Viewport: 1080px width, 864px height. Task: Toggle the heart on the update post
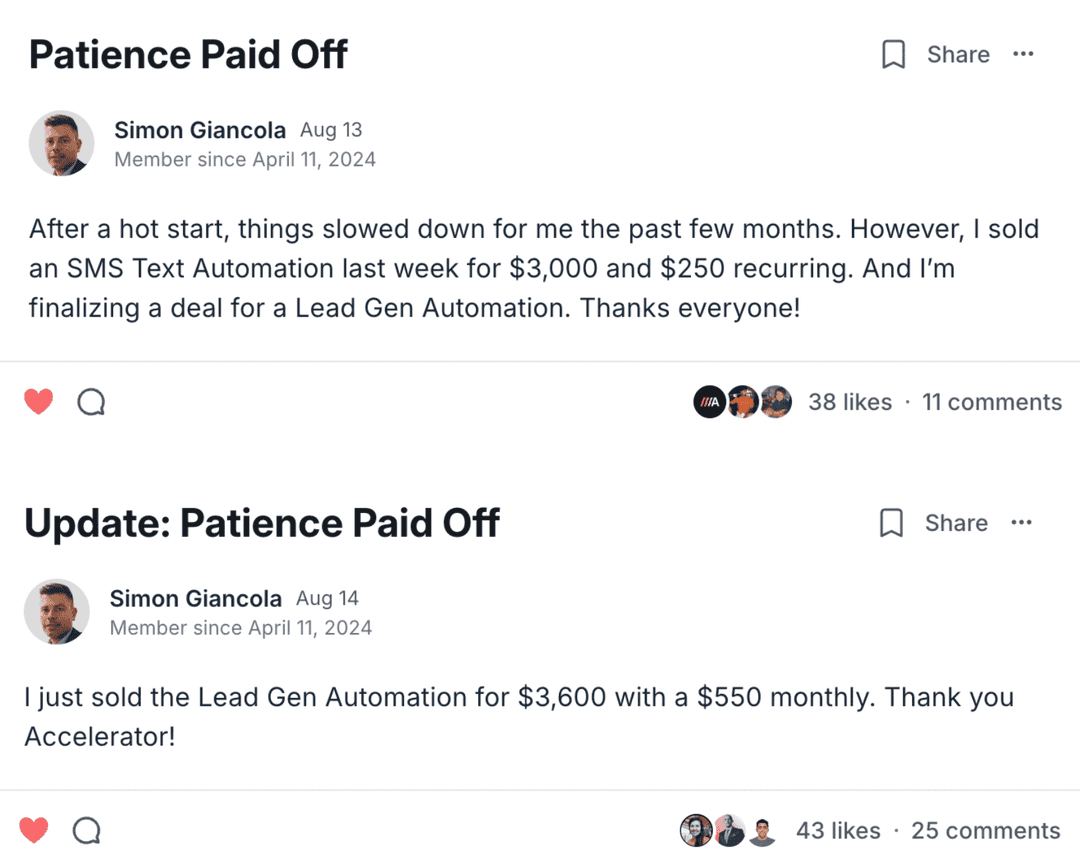point(34,830)
